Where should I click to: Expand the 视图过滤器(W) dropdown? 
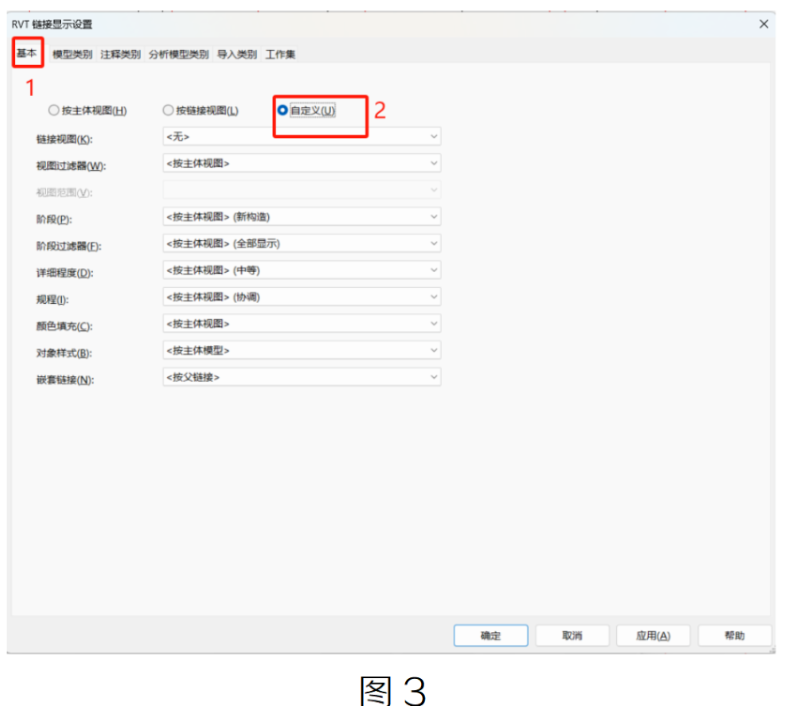[x=302, y=163]
